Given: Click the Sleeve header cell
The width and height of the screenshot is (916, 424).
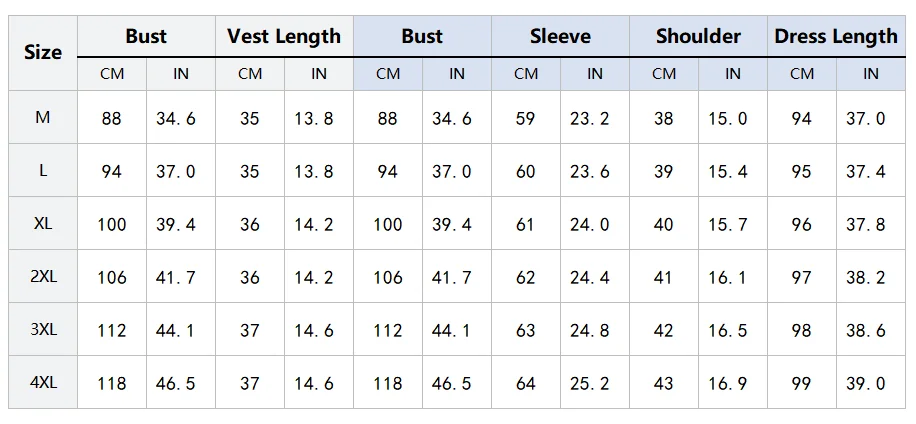Looking at the screenshot, I should click(x=560, y=37).
